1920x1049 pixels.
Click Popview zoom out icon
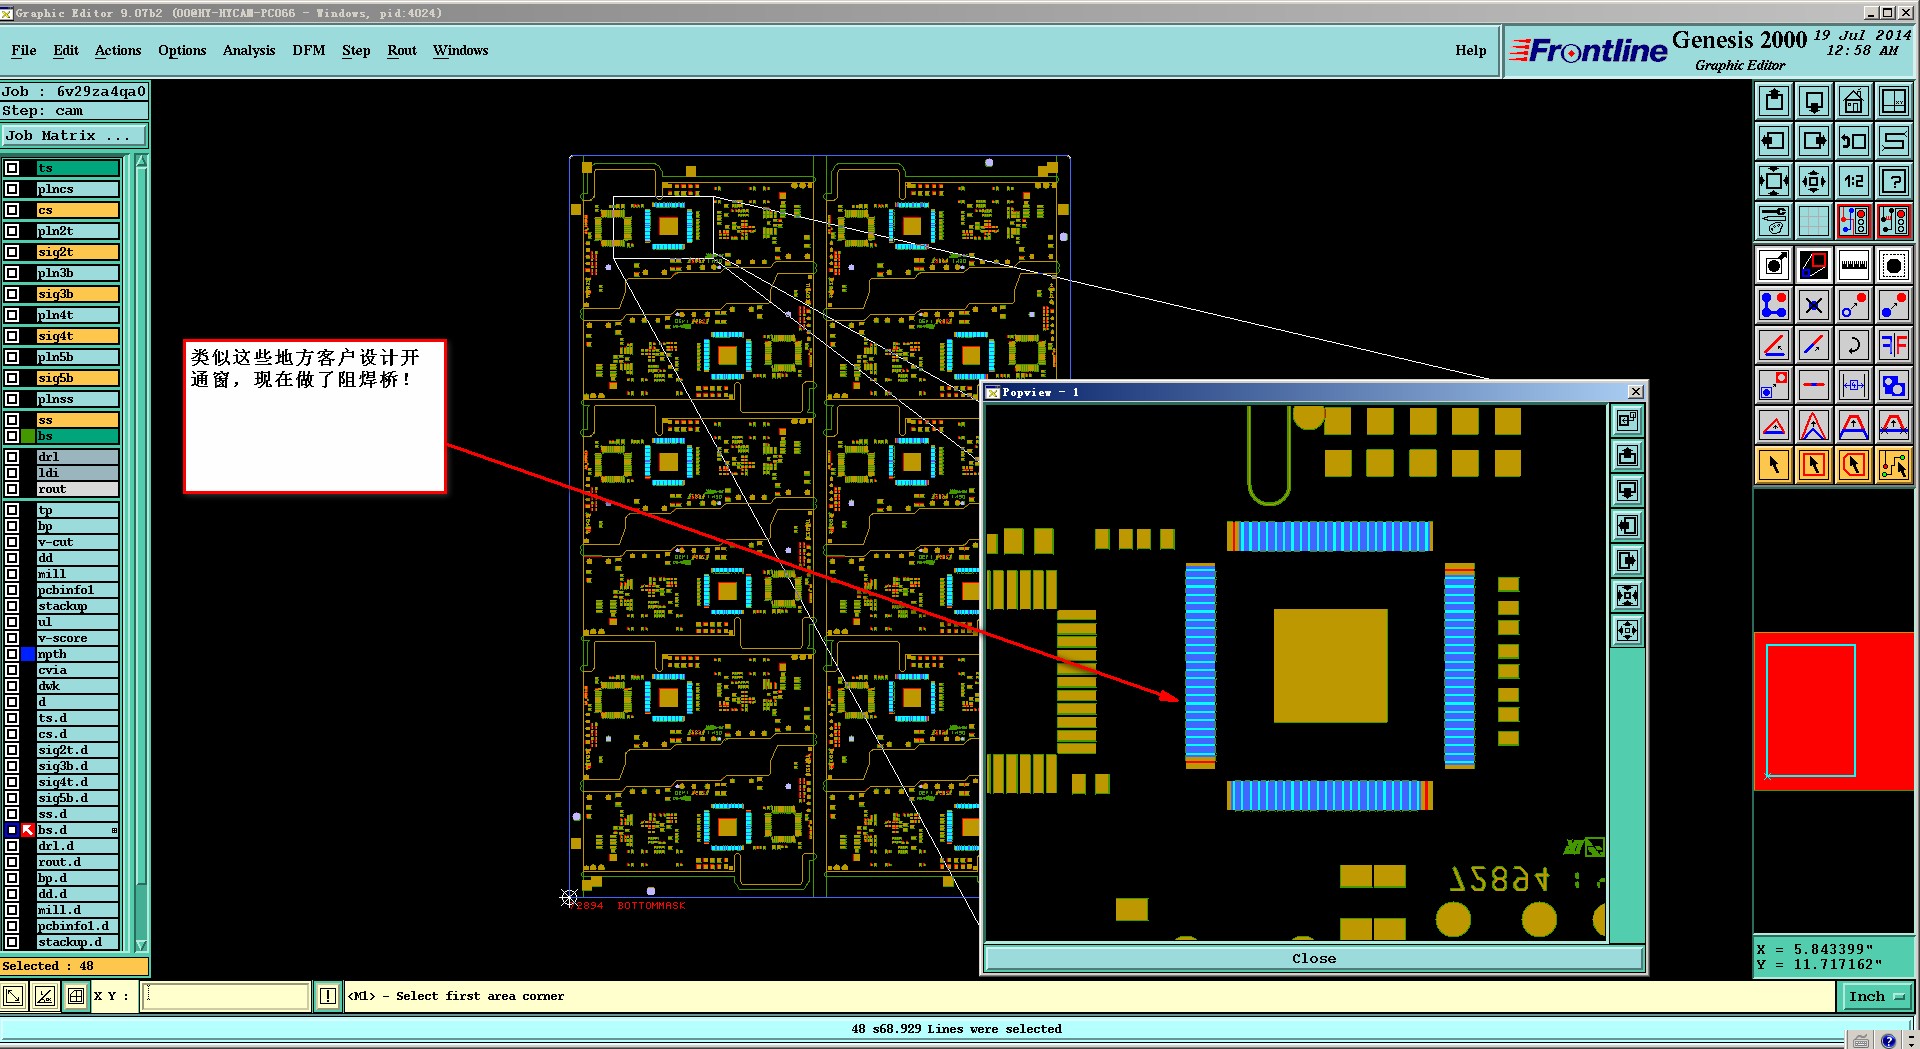tap(1628, 631)
